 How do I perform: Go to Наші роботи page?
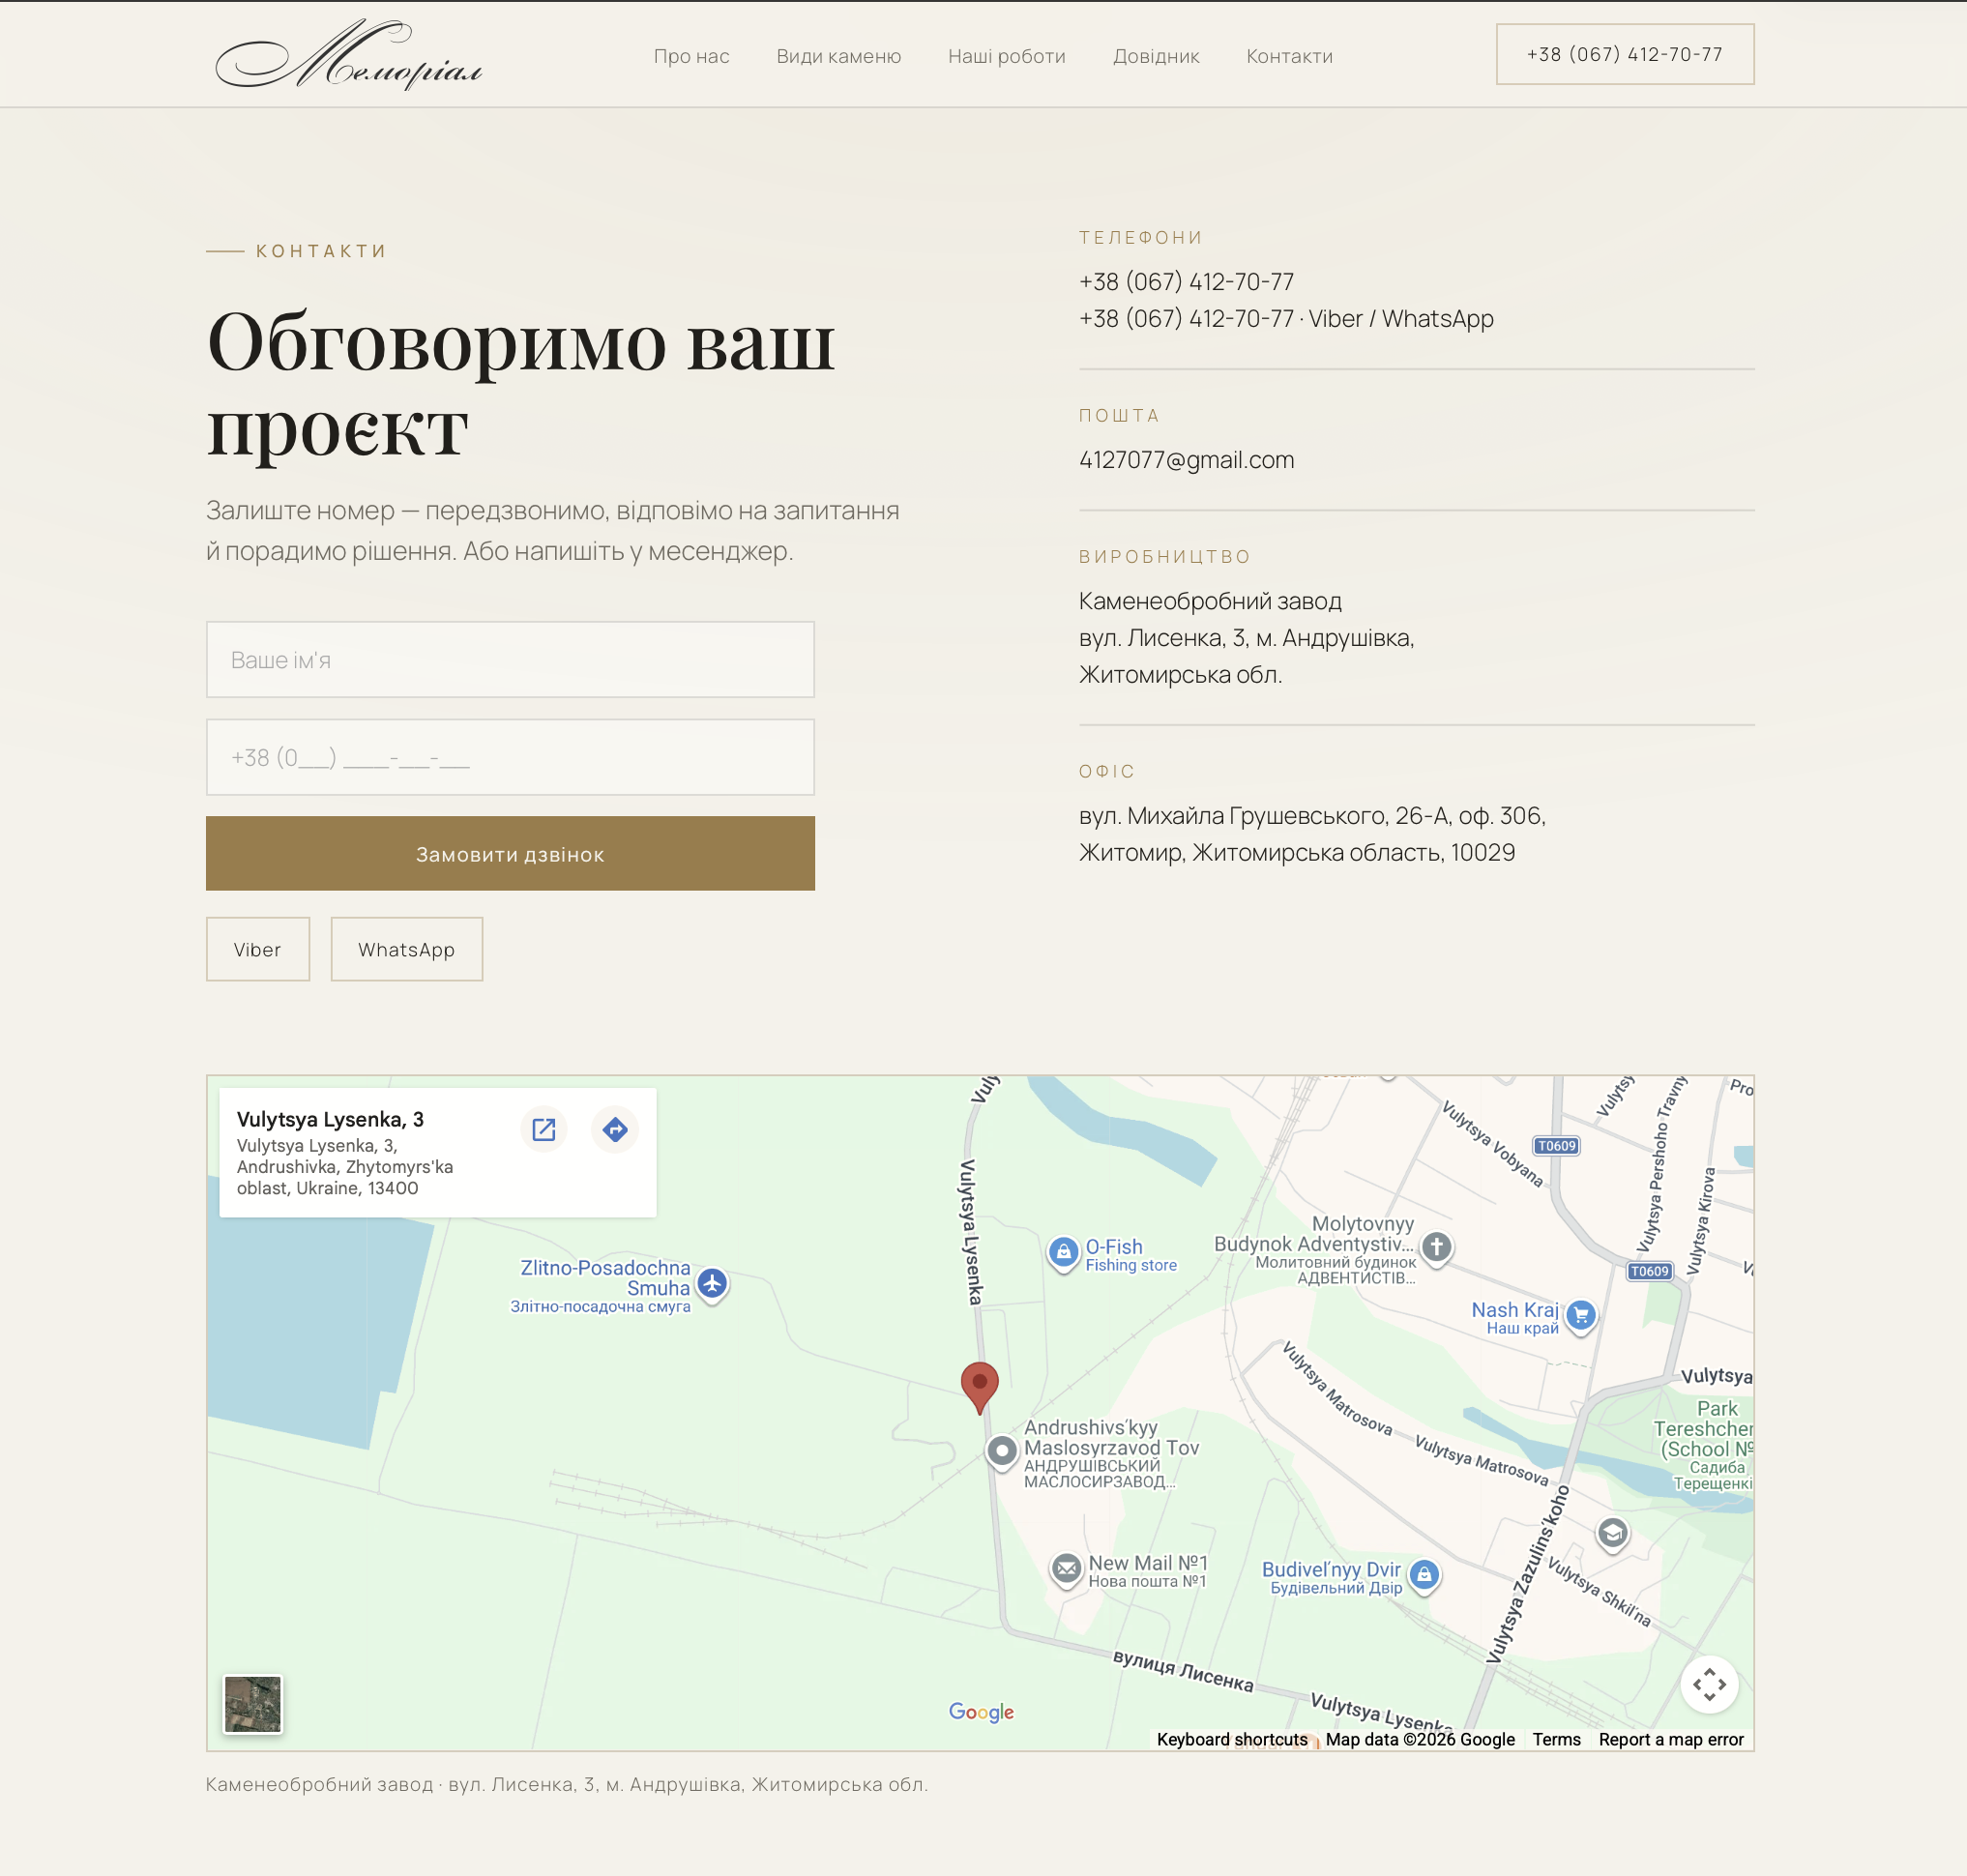pos(1006,56)
